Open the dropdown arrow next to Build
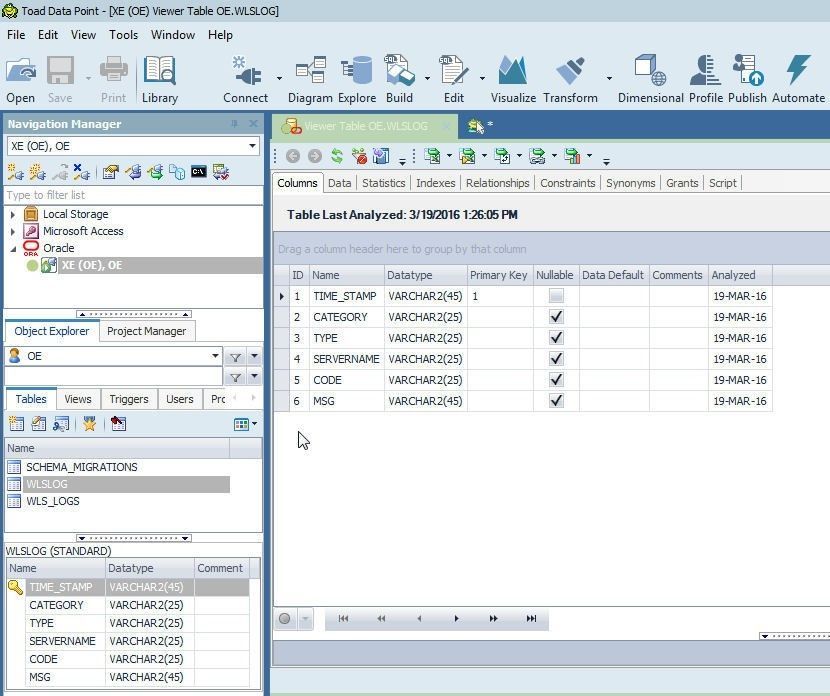 click(427, 78)
